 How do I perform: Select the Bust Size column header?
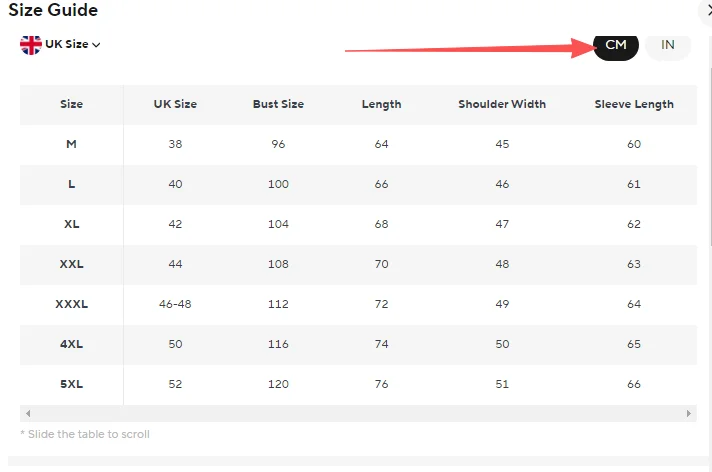(278, 104)
